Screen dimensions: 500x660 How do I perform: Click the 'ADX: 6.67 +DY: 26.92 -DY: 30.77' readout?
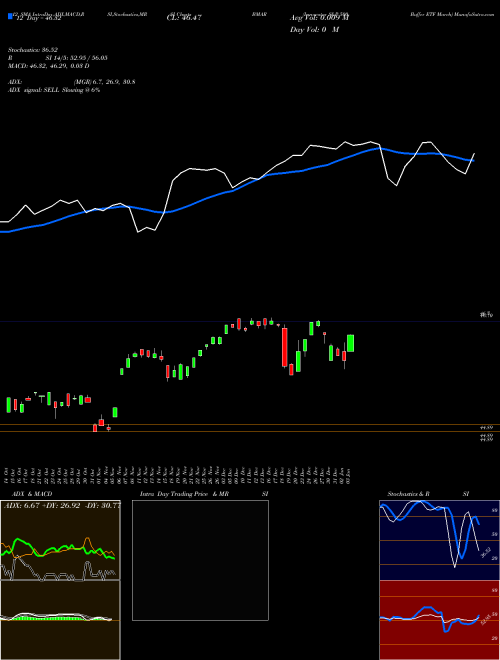(62, 505)
